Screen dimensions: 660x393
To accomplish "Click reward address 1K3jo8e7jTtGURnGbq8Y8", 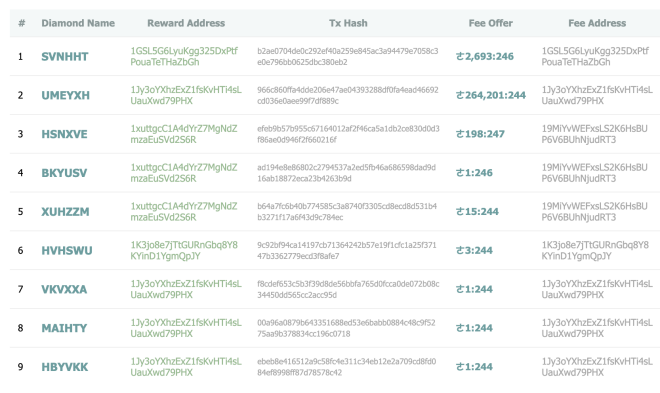I will (184, 251).
